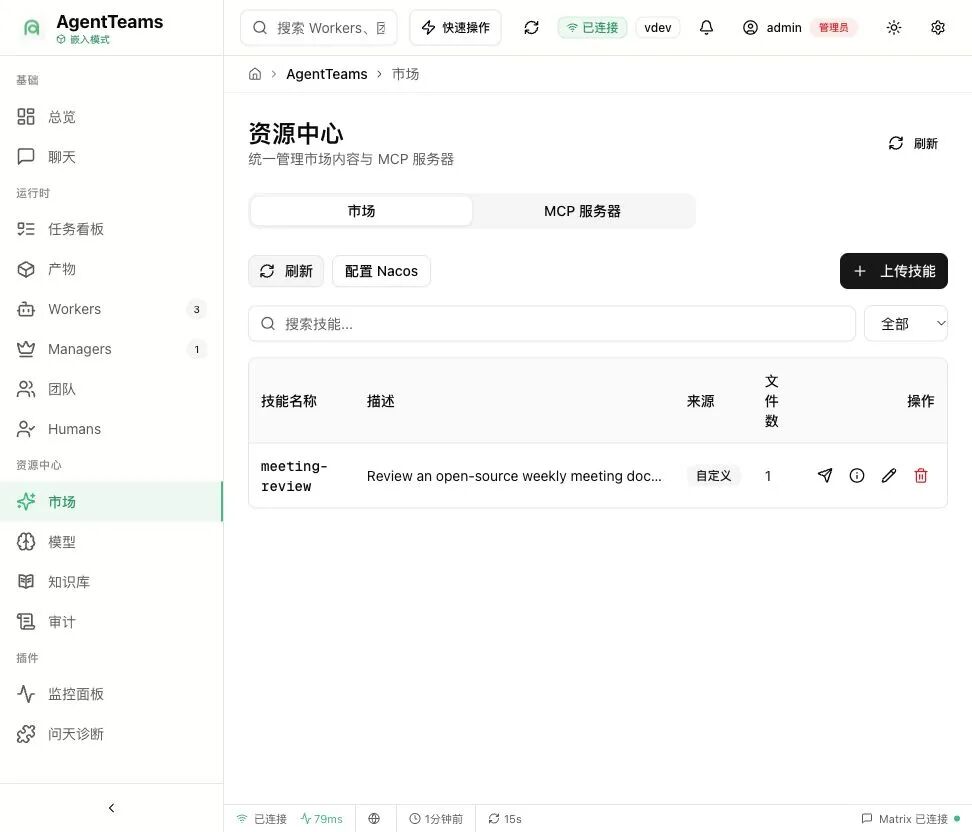Click the home breadcrumb icon
The image size is (972, 832).
[255, 74]
